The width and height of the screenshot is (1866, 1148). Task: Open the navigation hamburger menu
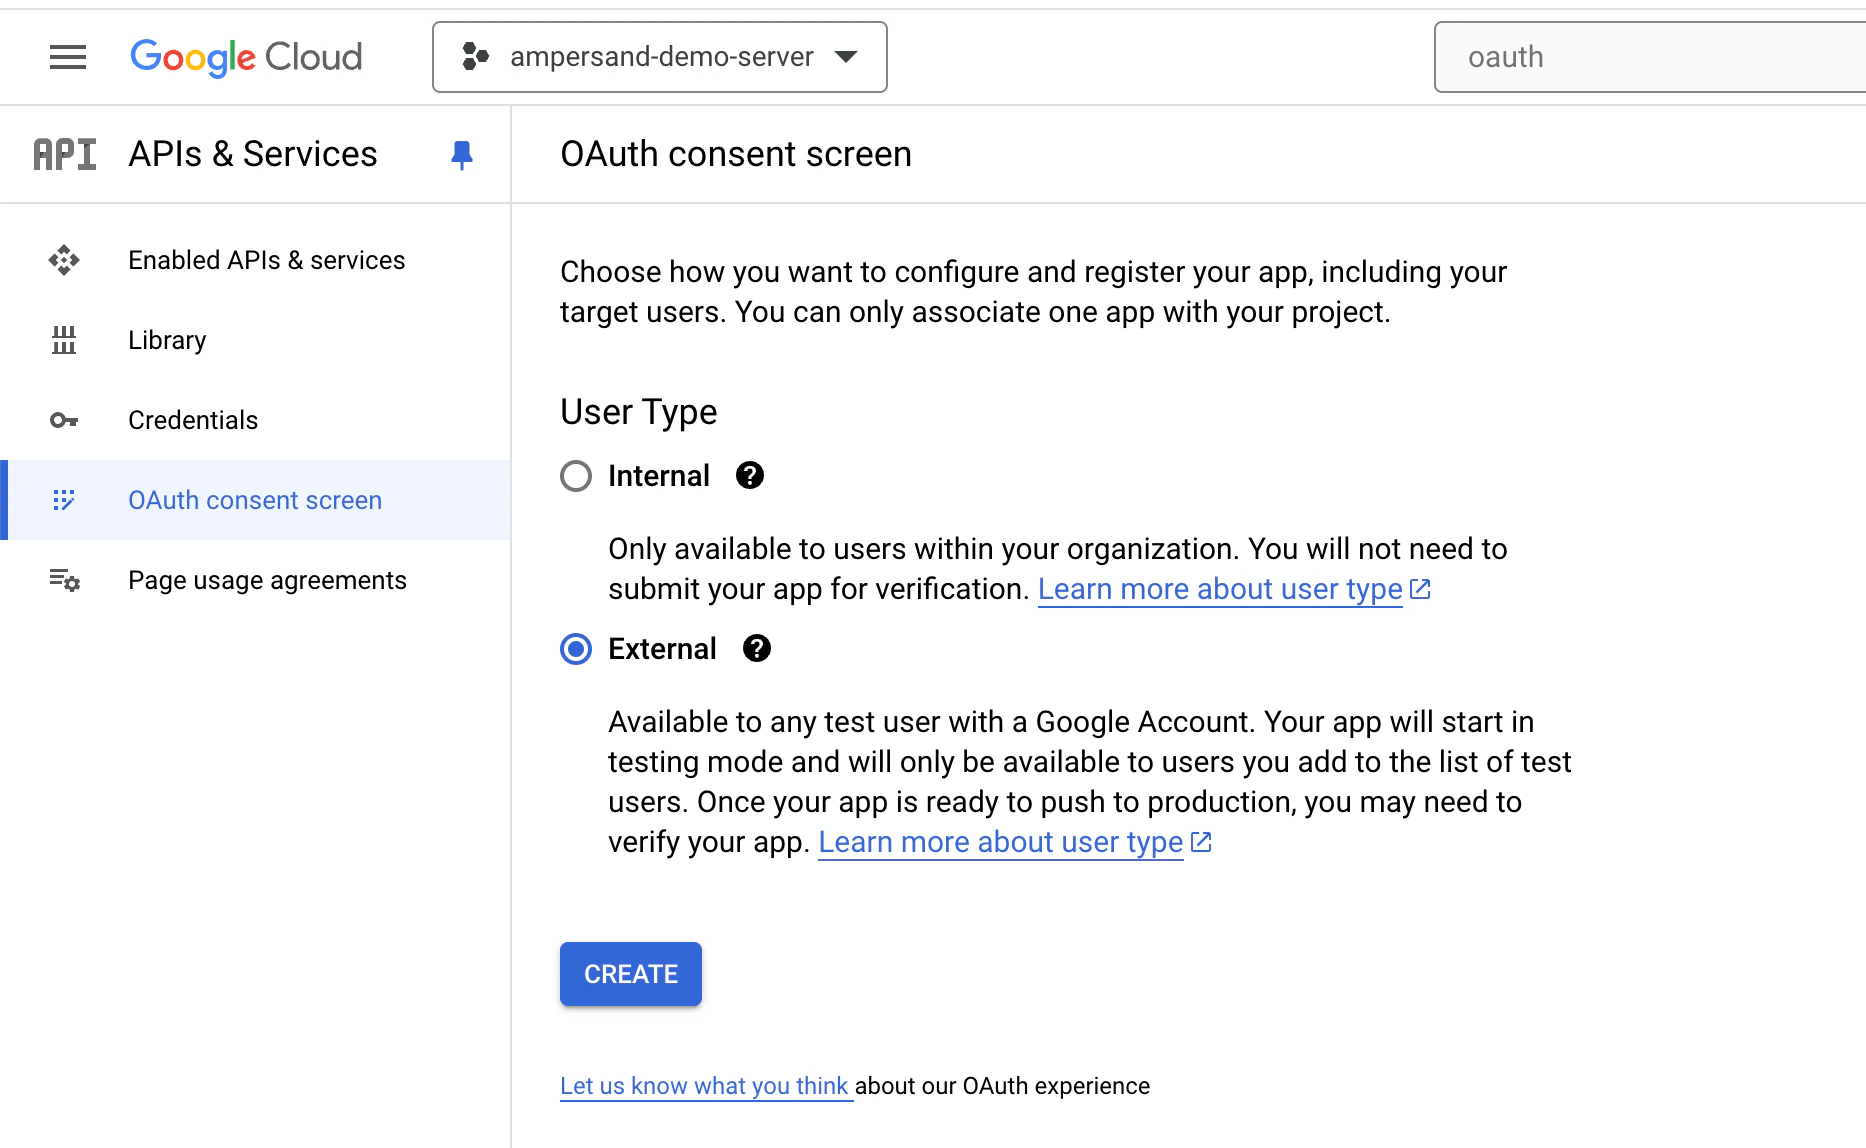coord(67,57)
